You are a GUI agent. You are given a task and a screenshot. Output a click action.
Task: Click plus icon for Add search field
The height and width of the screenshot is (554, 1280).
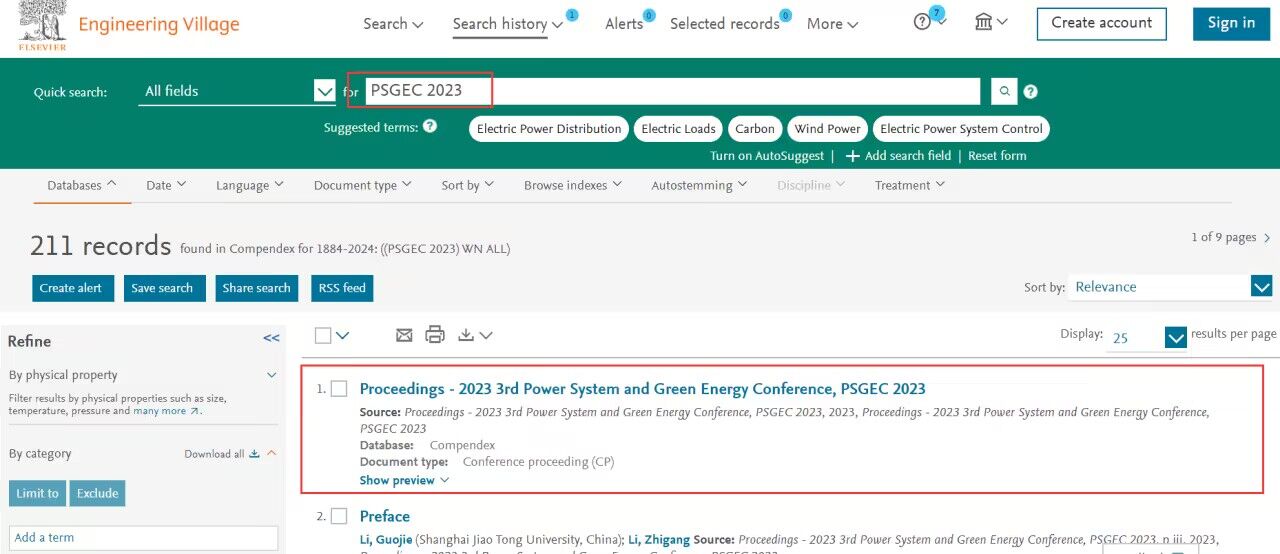click(852, 156)
